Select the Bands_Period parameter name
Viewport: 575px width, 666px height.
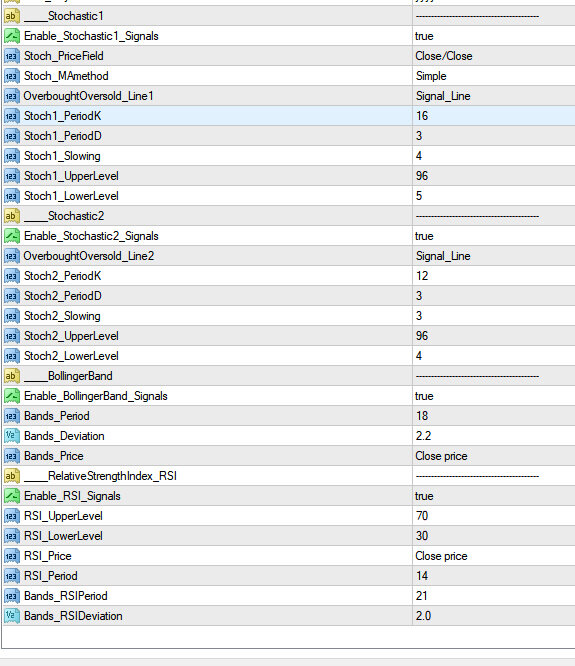[x=57, y=416]
